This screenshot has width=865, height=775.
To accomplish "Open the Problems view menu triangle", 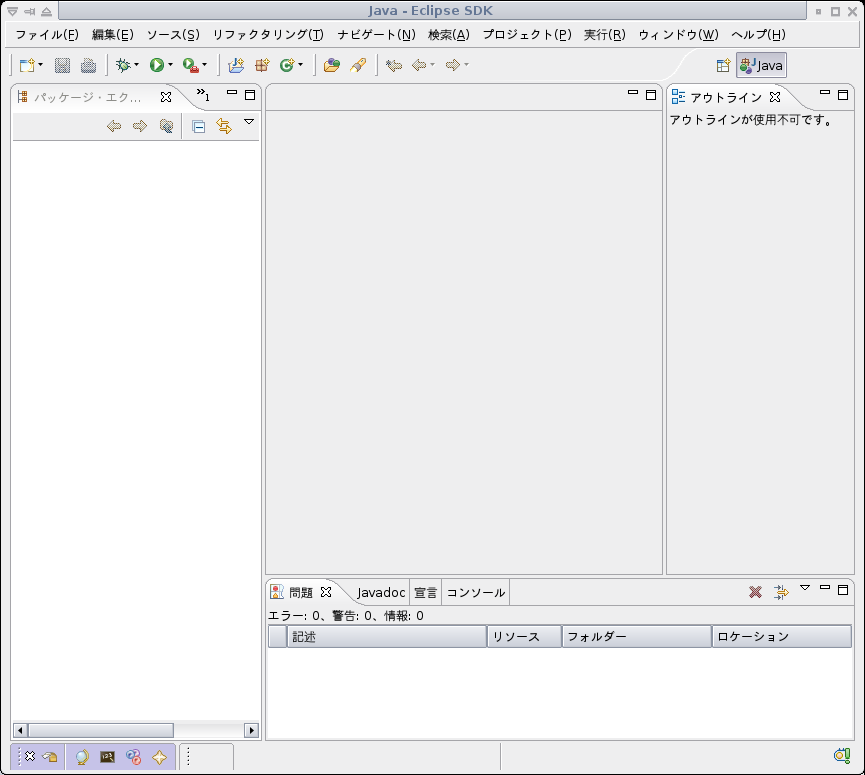I will (x=805, y=588).
